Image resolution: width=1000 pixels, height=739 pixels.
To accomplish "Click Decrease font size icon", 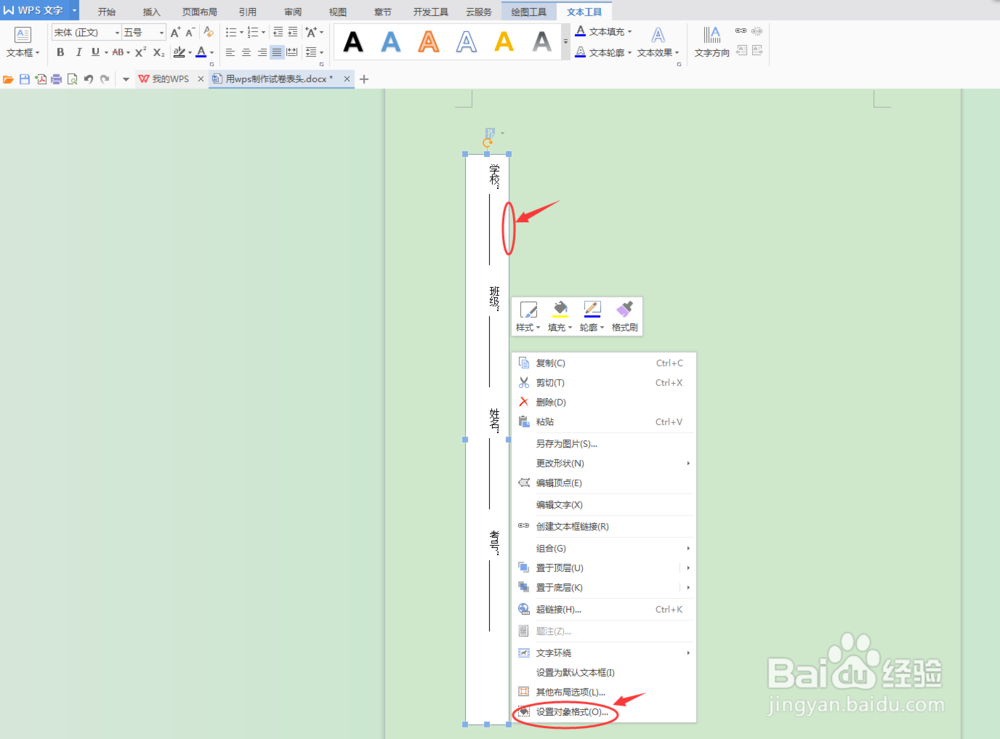I will point(190,32).
